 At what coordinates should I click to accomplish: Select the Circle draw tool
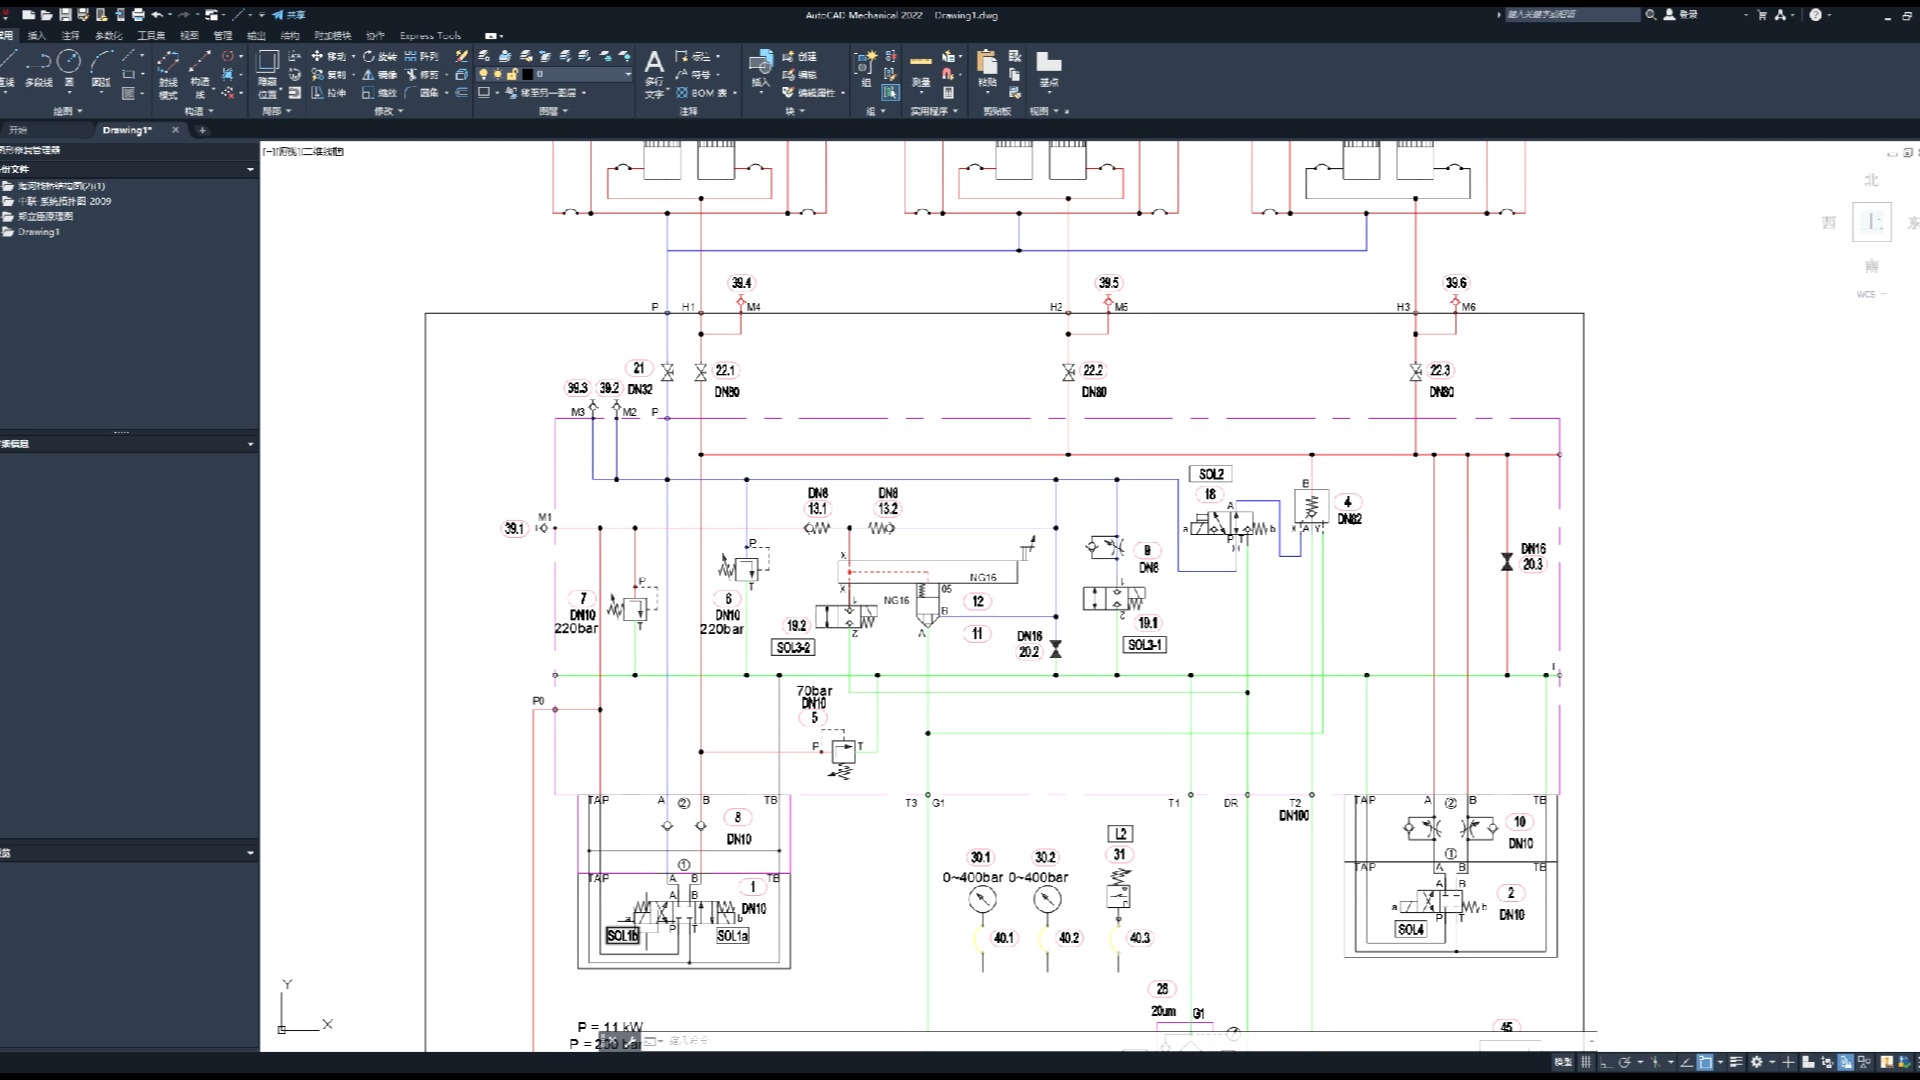(x=68, y=62)
